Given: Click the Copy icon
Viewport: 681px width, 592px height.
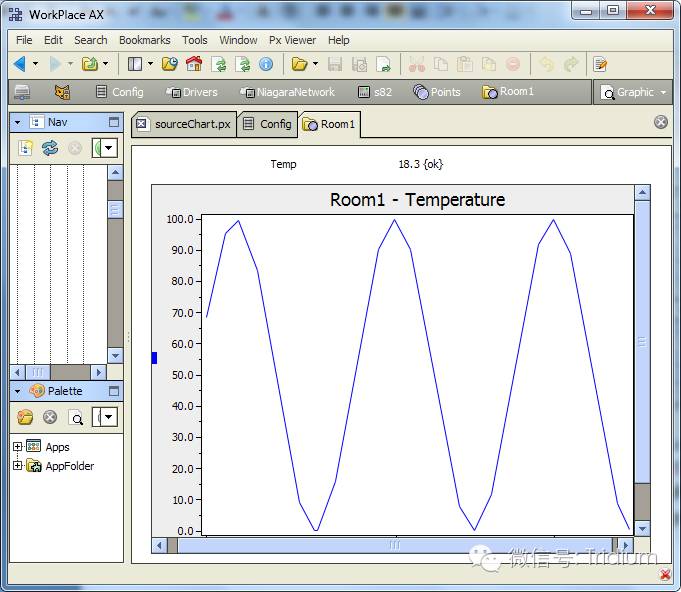Looking at the screenshot, I should pyautogui.click(x=441, y=64).
